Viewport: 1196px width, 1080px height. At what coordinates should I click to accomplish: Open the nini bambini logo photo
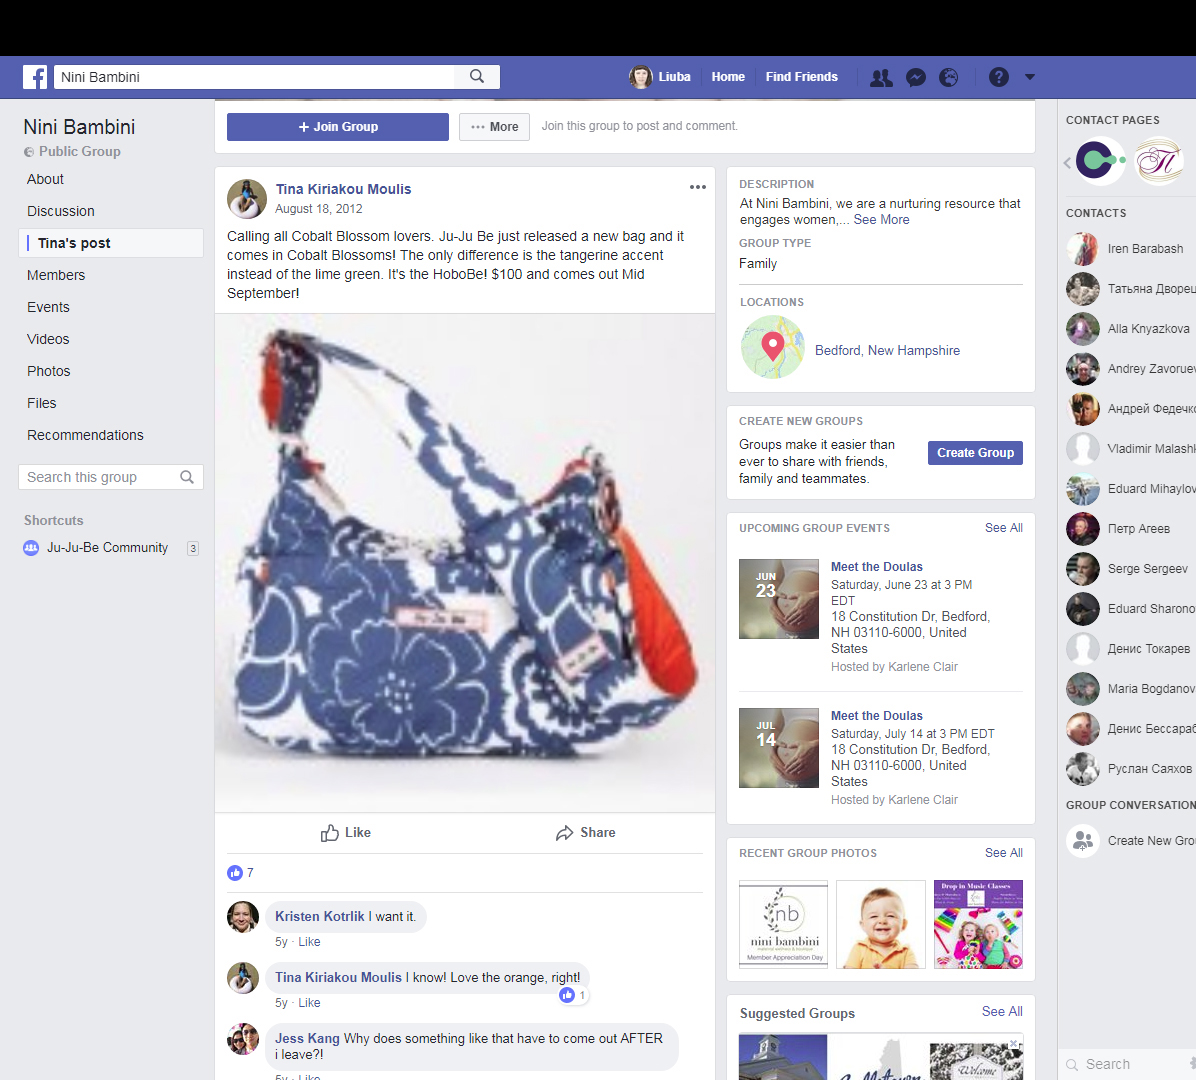pos(783,924)
